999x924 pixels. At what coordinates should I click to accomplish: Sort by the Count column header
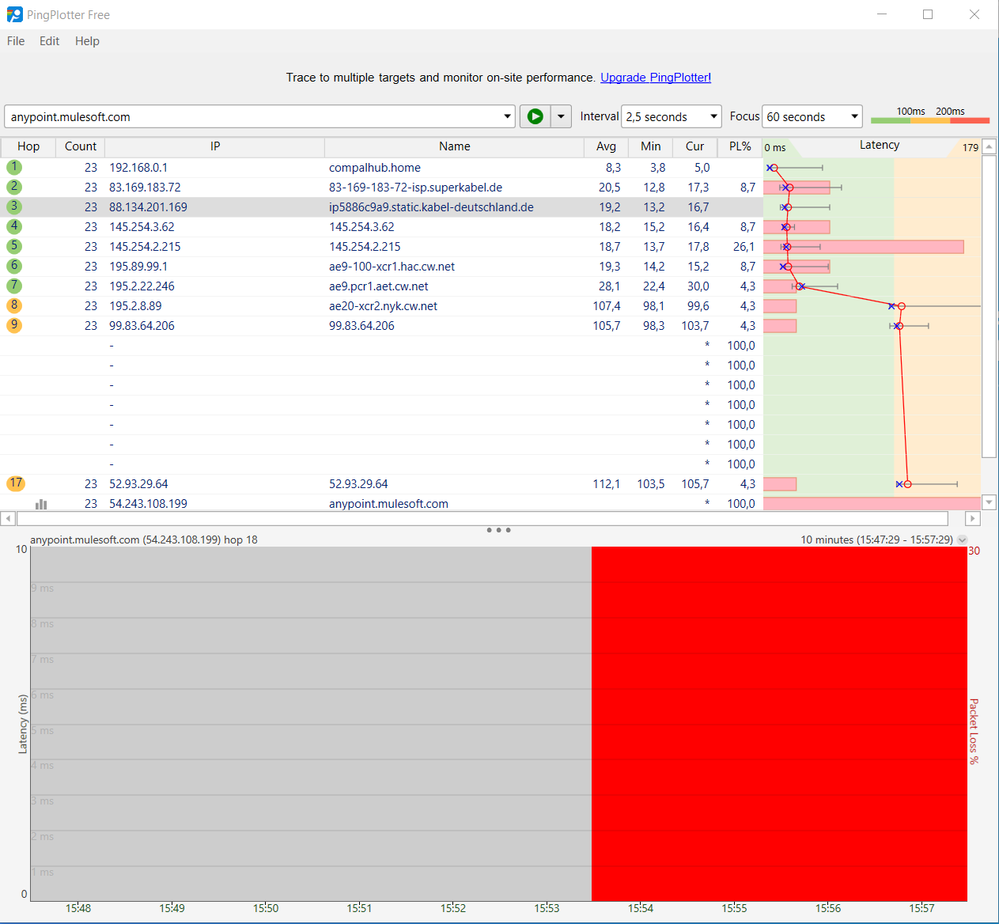(x=80, y=147)
